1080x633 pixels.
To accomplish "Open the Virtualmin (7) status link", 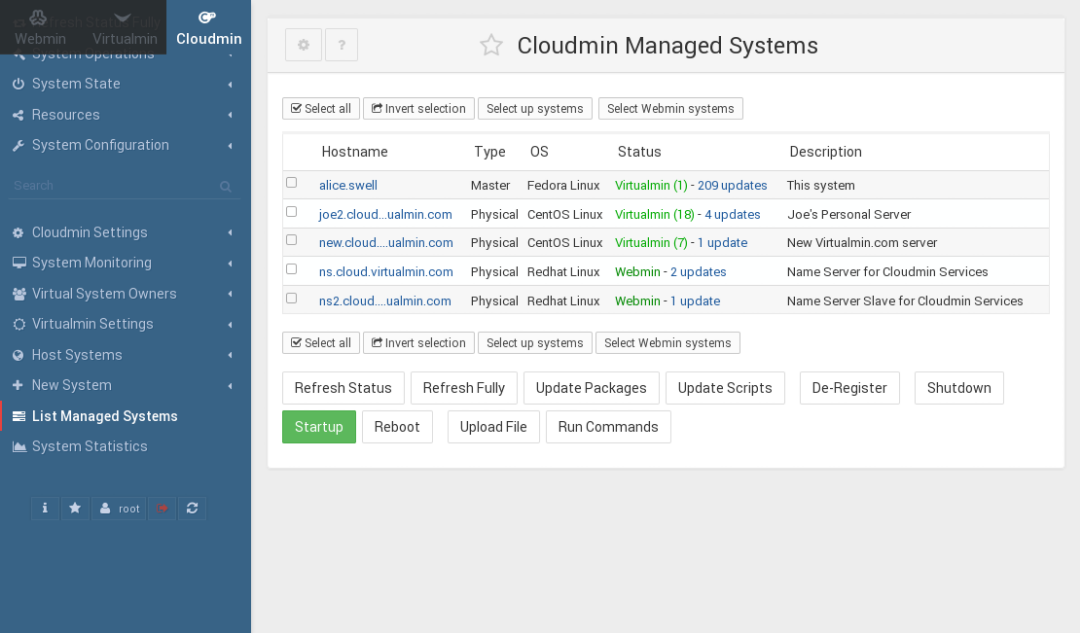I will [x=651, y=242].
